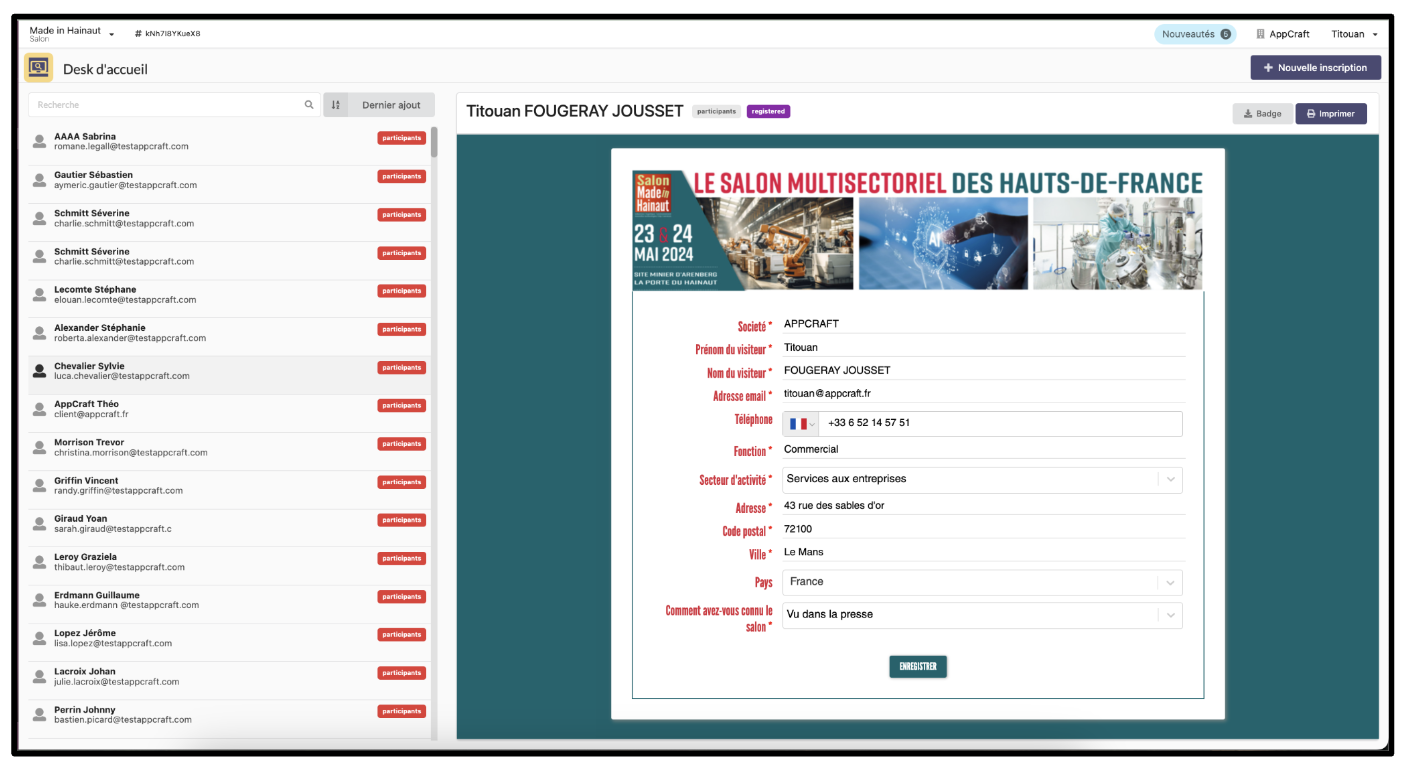Click the French flag country selector
This screenshot has height=770, width=1414.
(x=800, y=424)
